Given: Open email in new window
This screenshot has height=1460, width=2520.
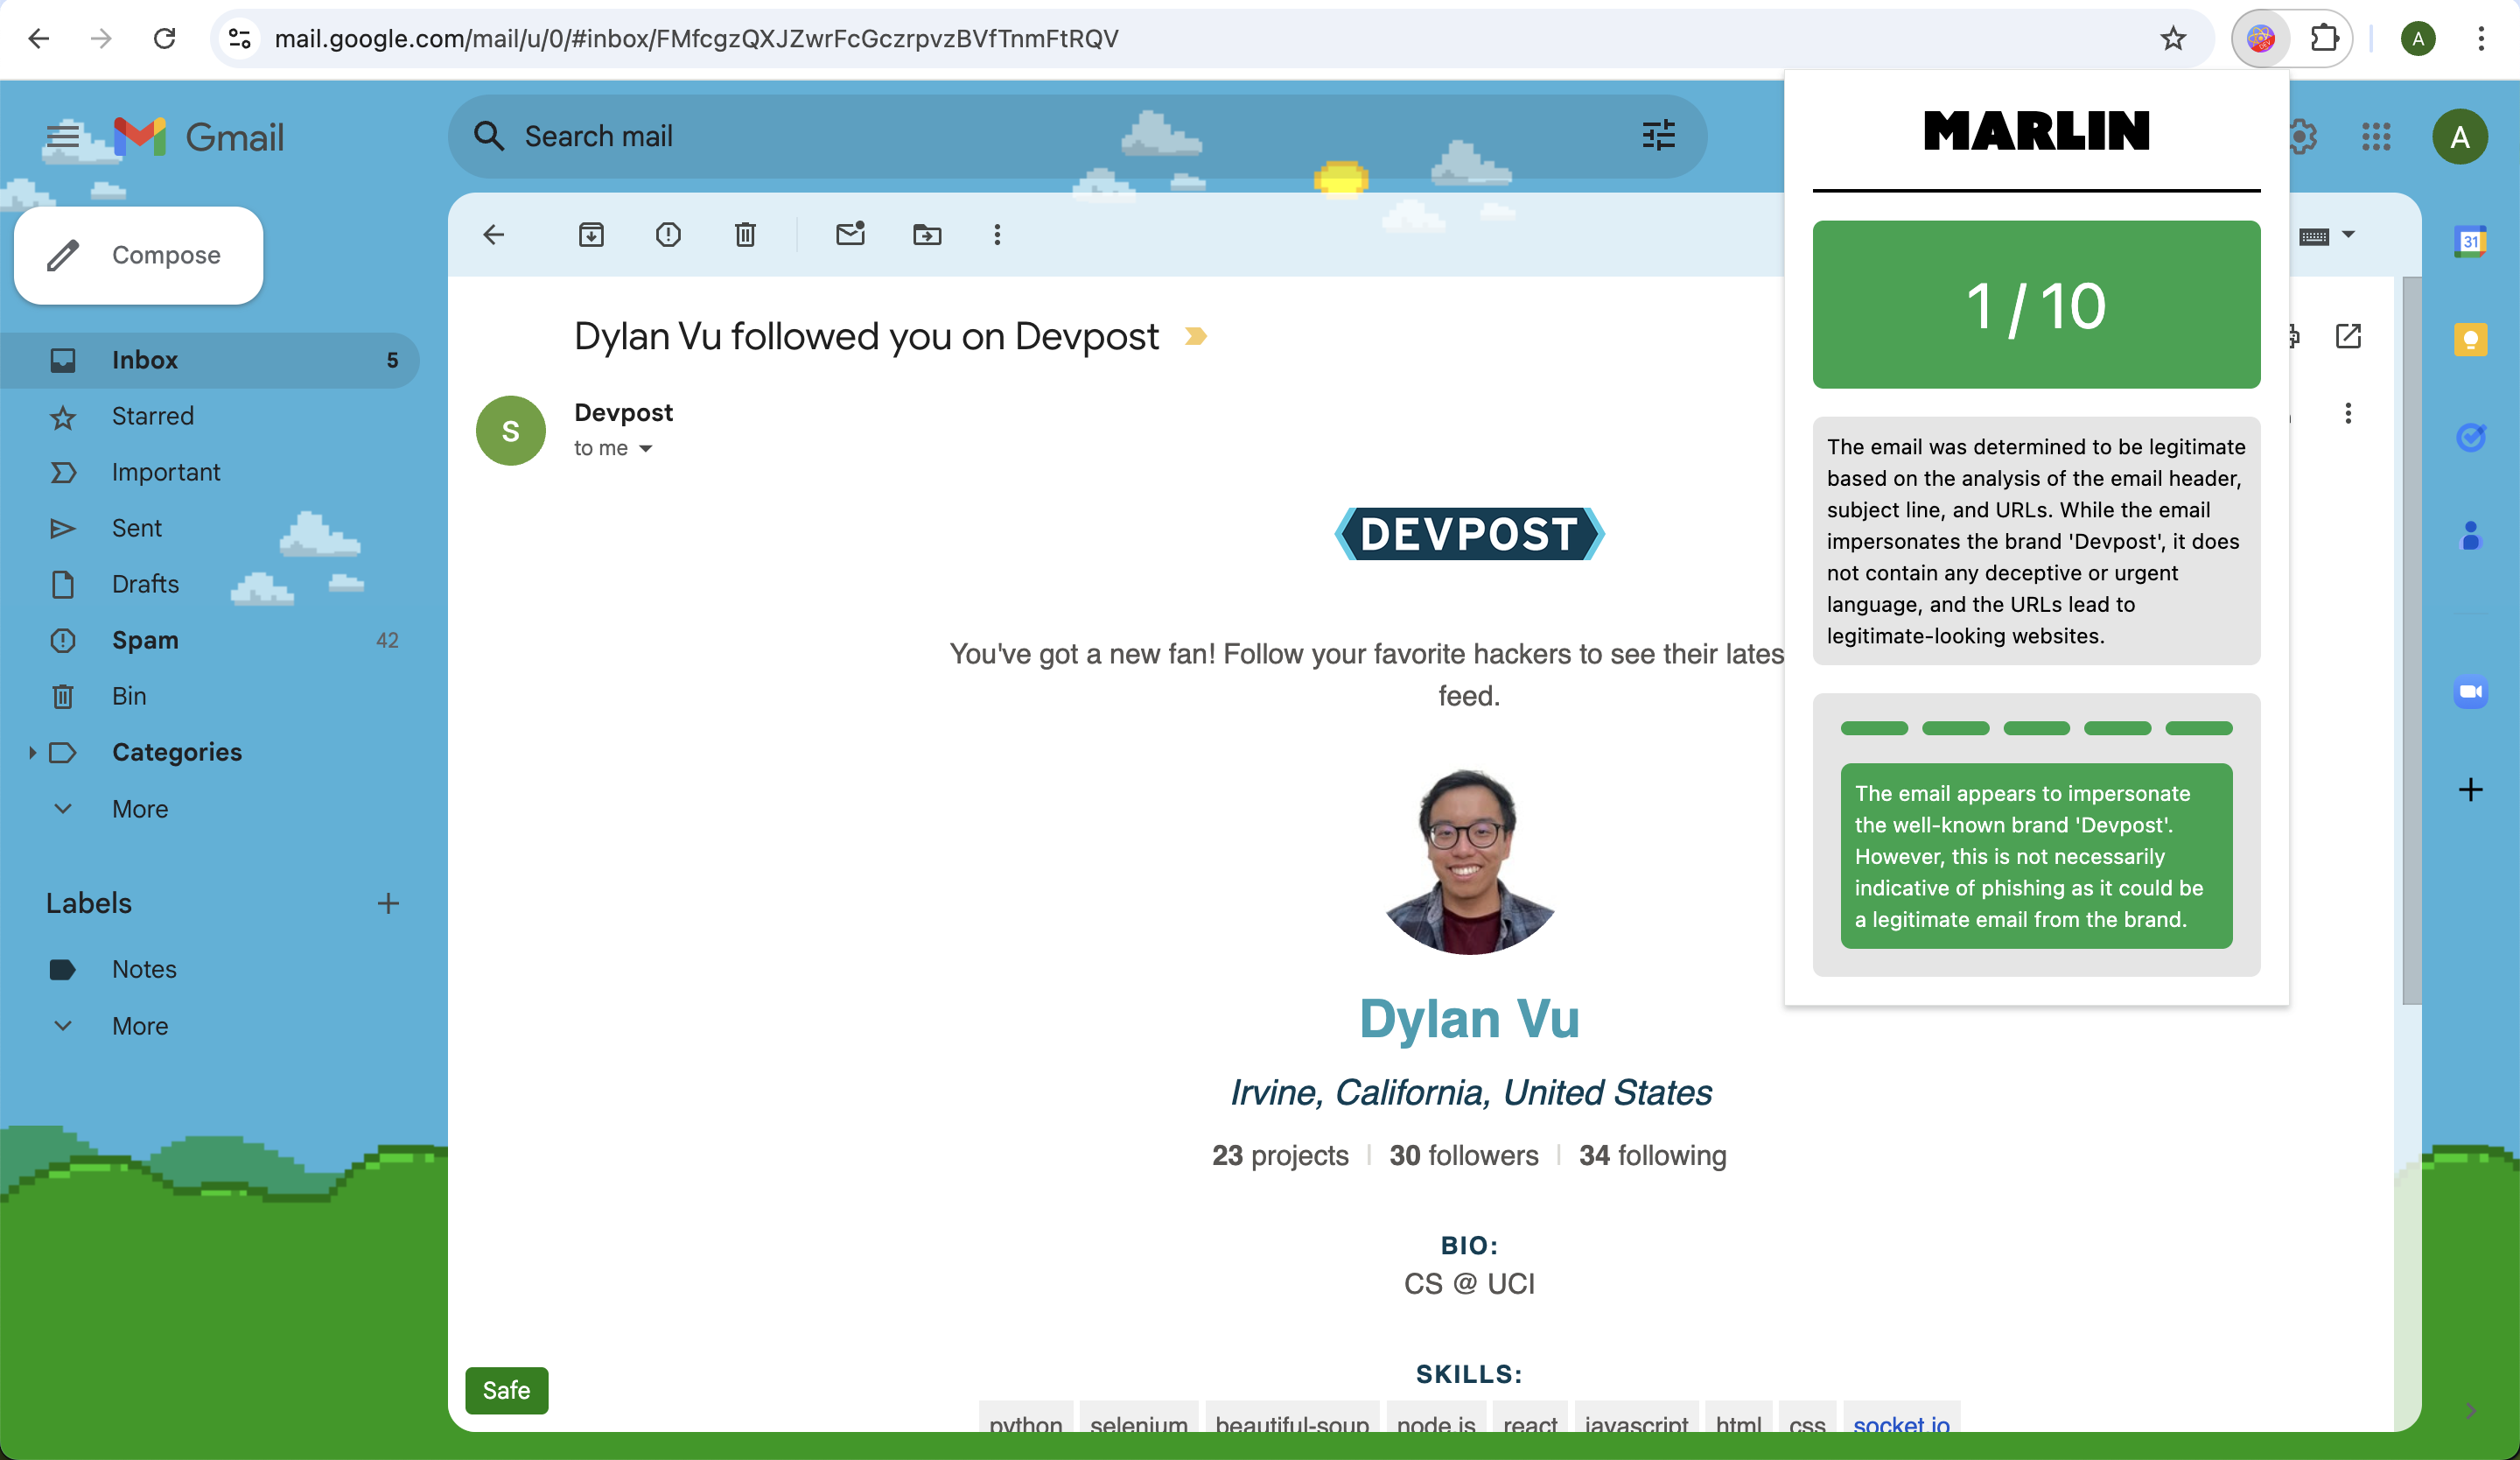Looking at the screenshot, I should click(x=2348, y=336).
